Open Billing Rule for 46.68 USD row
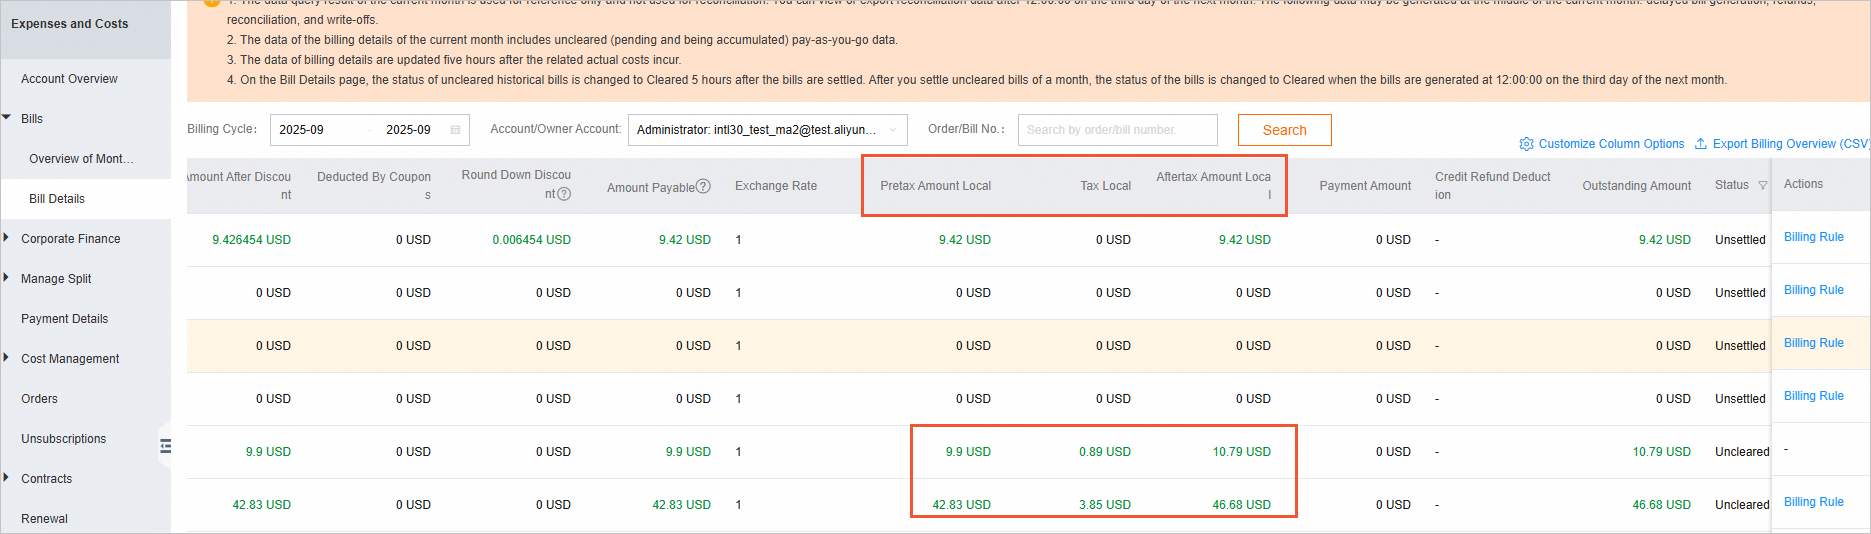The image size is (1871, 534). pyautogui.click(x=1813, y=502)
